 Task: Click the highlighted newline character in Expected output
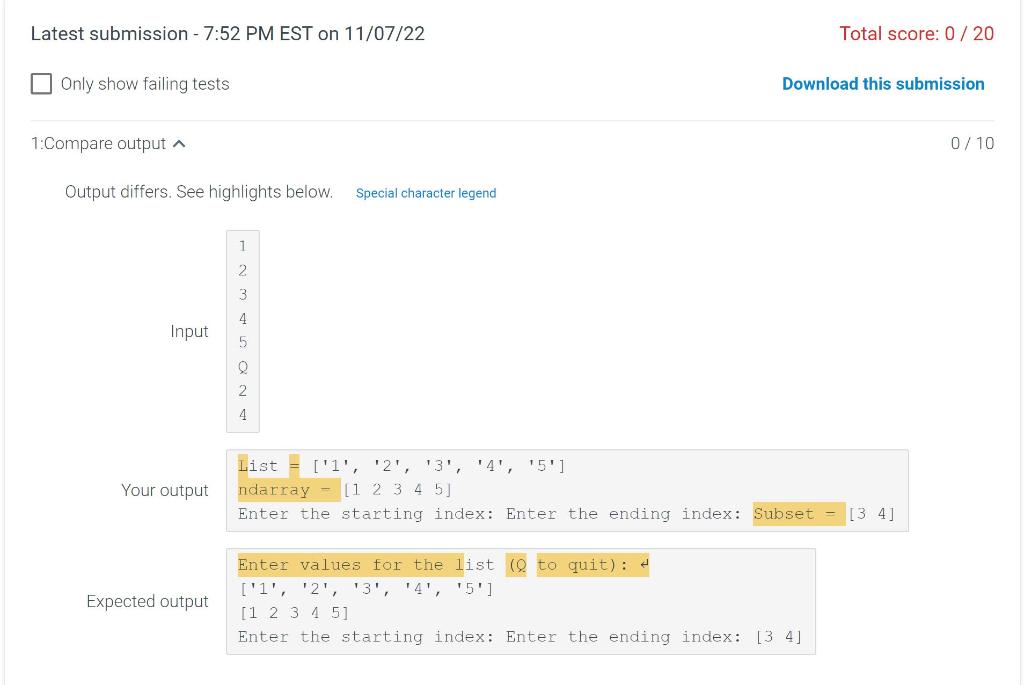[x=645, y=564]
